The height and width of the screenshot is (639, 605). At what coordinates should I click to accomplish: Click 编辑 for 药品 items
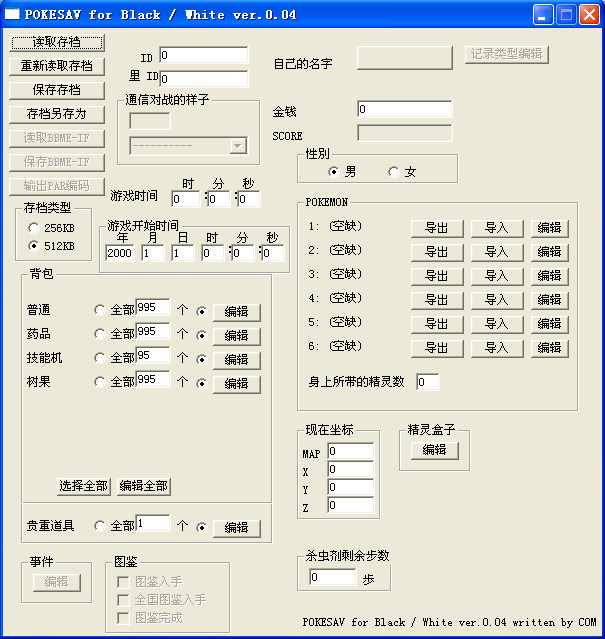(x=236, y=336)
